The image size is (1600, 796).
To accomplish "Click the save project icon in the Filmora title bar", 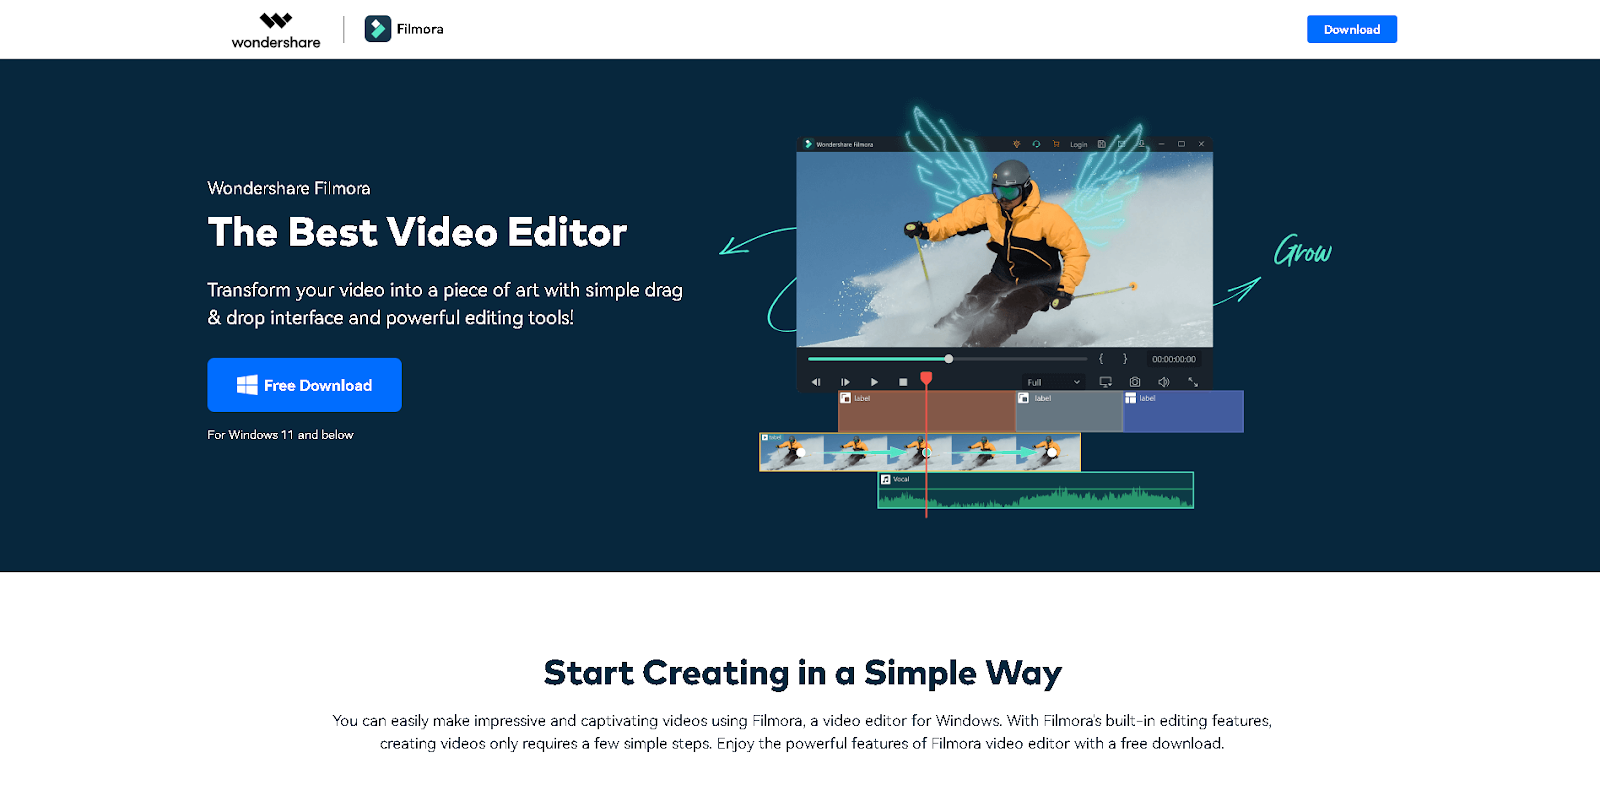I will tap(1101, 144).
